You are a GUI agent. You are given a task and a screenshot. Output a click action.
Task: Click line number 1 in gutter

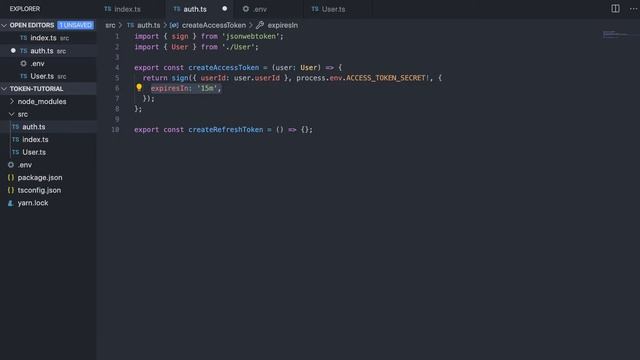[x=117, y=36]
